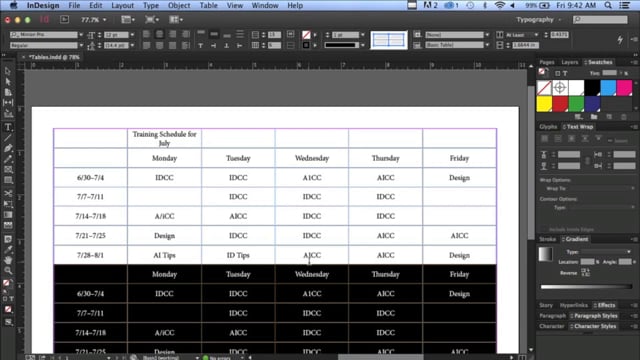Select the Note tool

(x=8, y=239)
